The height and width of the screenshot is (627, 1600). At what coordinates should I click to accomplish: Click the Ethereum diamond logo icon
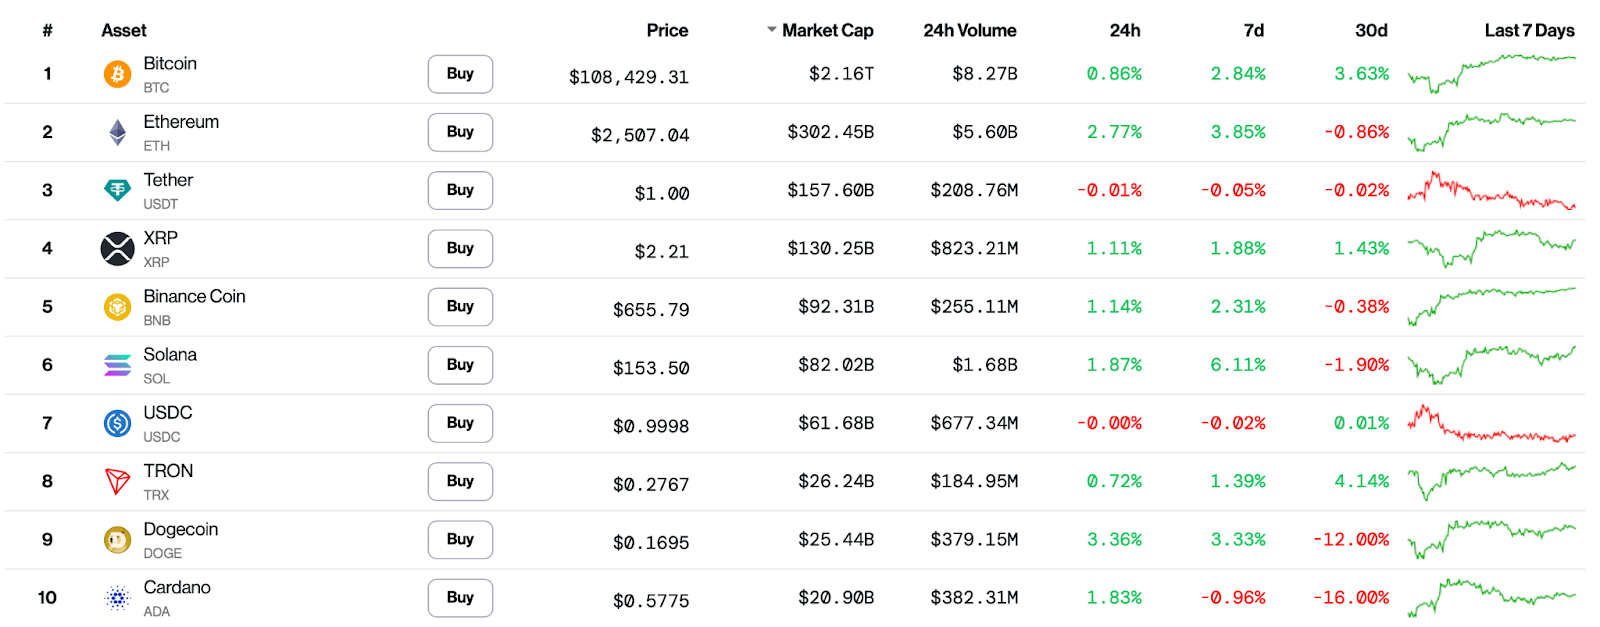click(117, 132)
